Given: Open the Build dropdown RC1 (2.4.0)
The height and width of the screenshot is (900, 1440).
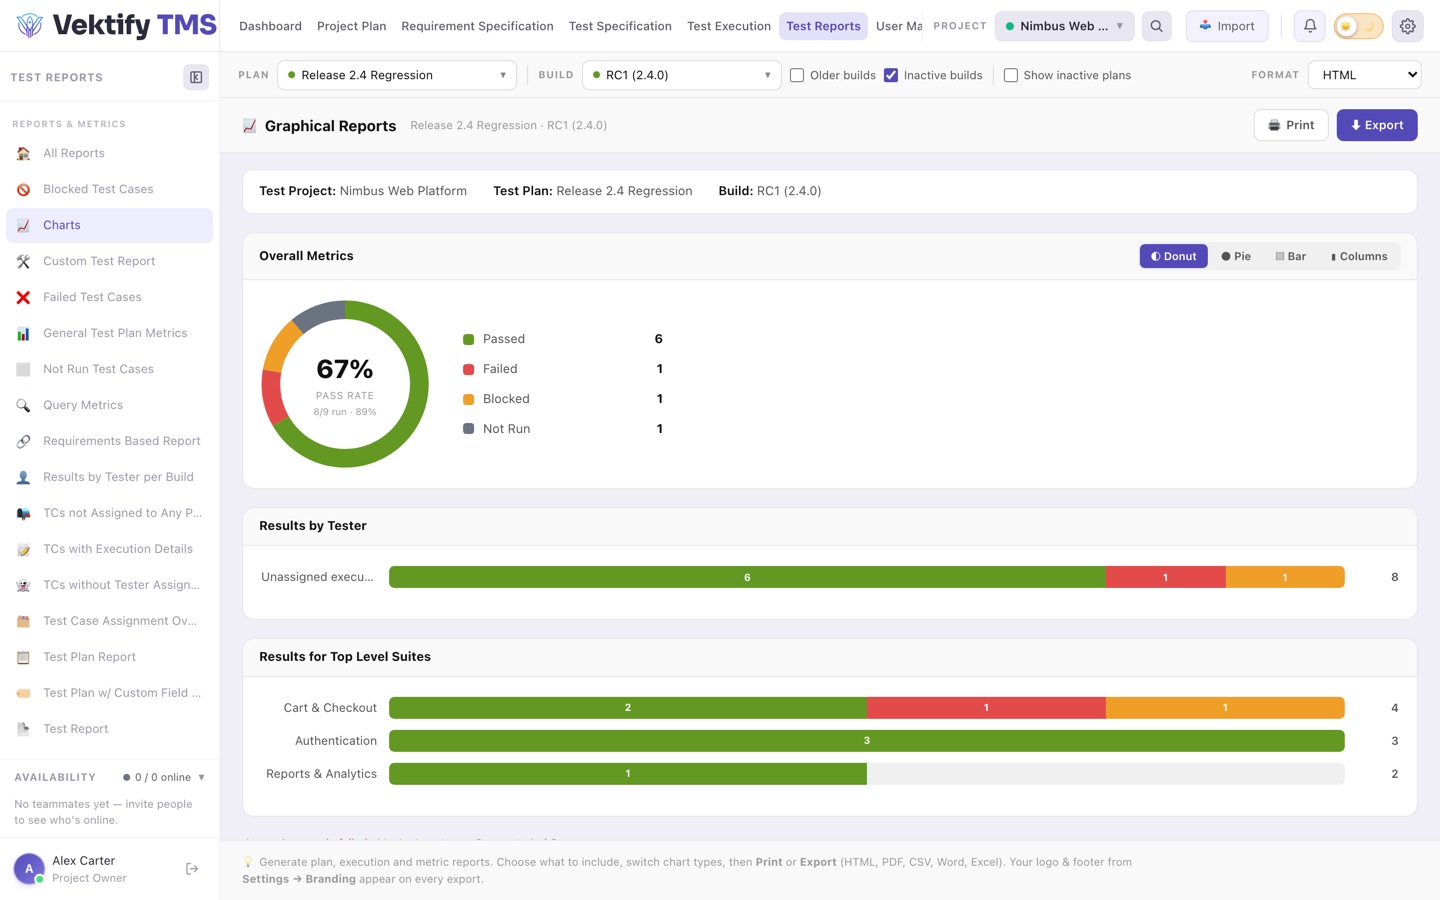Looking at the screenshot, I should click(x=682, y=75).
